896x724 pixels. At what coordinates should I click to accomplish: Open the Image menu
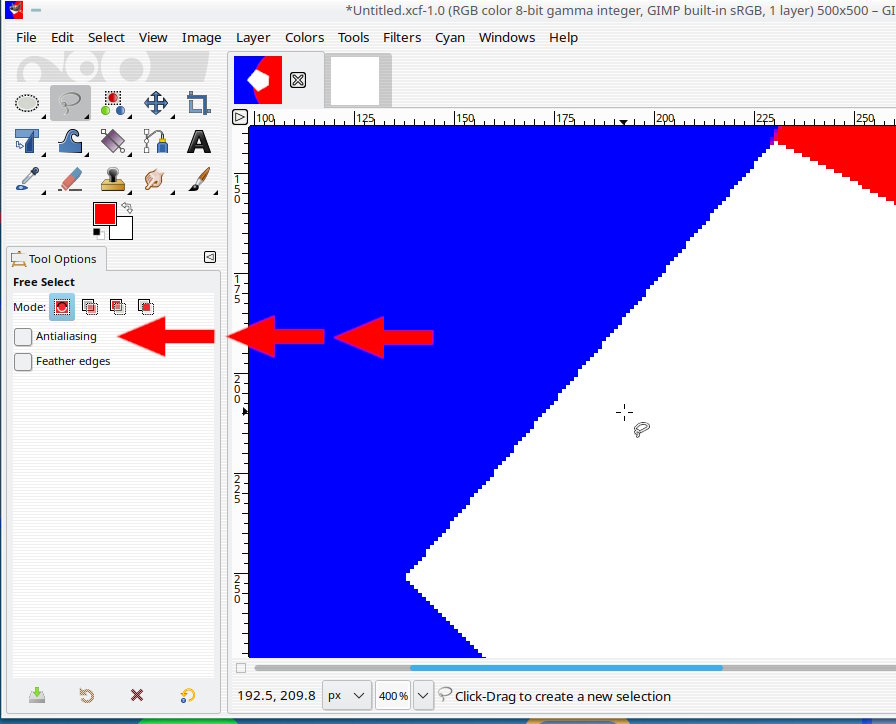(x=202, y=38)
